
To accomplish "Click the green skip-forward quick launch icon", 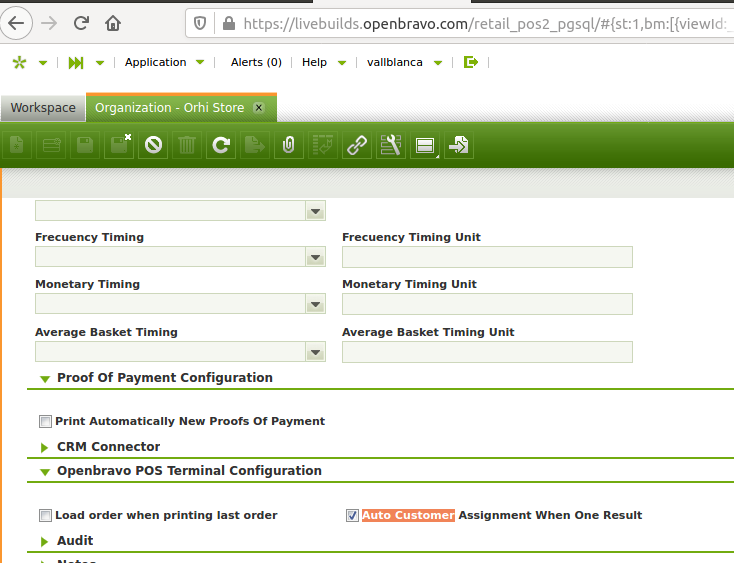I will pos(76,62).
